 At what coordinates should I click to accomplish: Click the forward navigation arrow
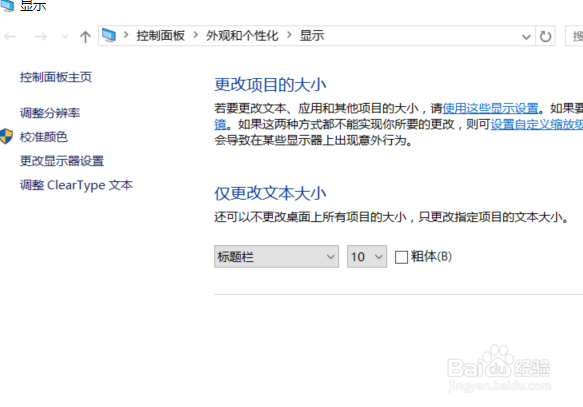coord(41,36)
